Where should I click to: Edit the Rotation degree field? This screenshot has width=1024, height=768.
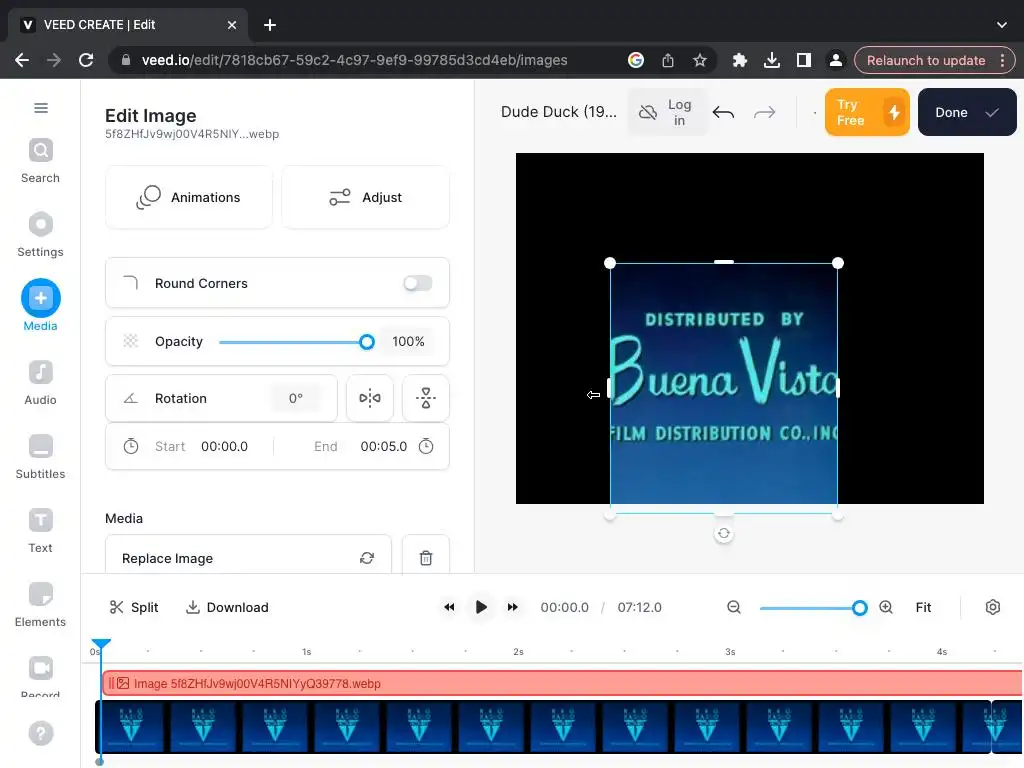pyautogui.click(x=296, y=398)
